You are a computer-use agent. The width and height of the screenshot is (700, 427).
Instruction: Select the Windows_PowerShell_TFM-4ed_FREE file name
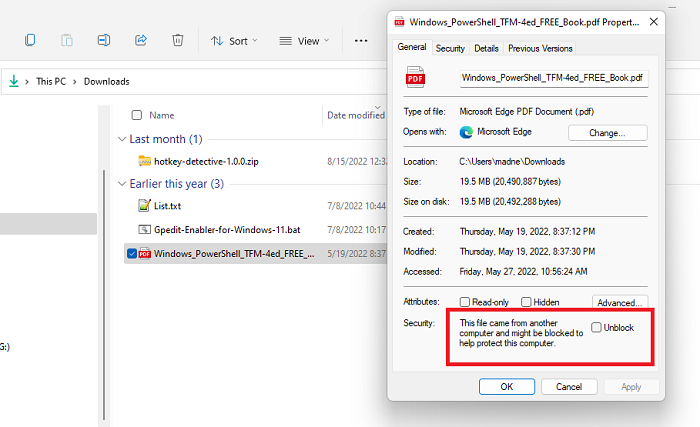click(234, 254)
